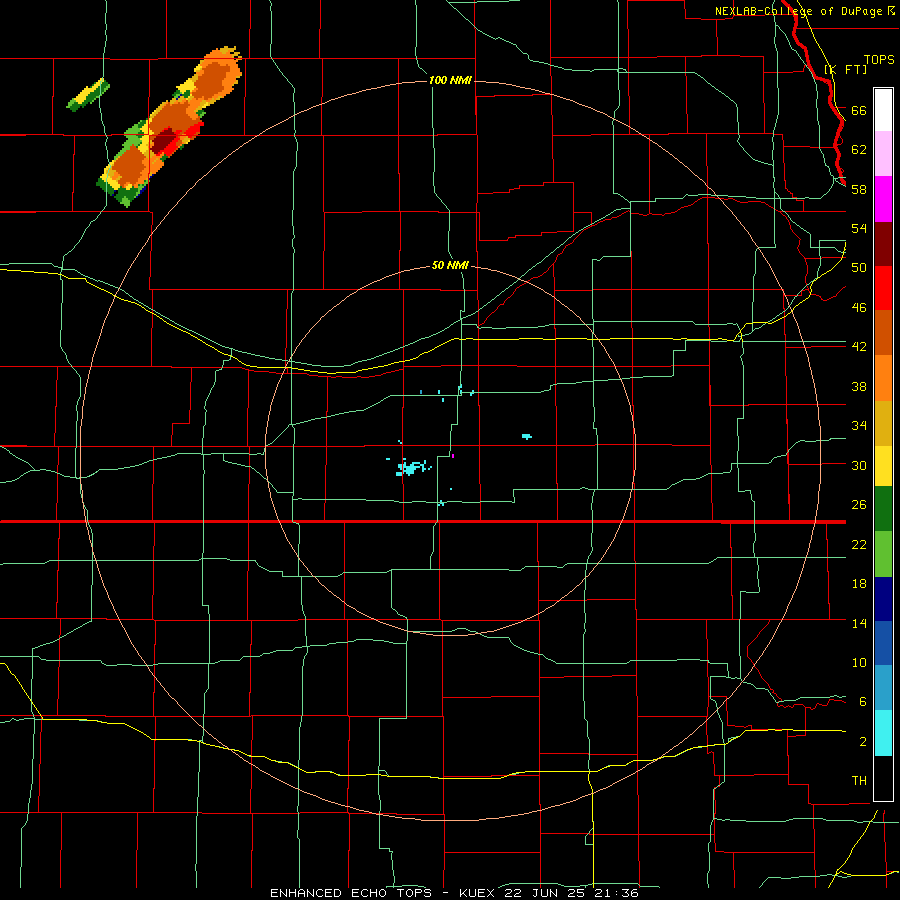Click the dark green 26-30 kft swatch
This screenshot has height=900, width=900.
[x=883, y=509]
